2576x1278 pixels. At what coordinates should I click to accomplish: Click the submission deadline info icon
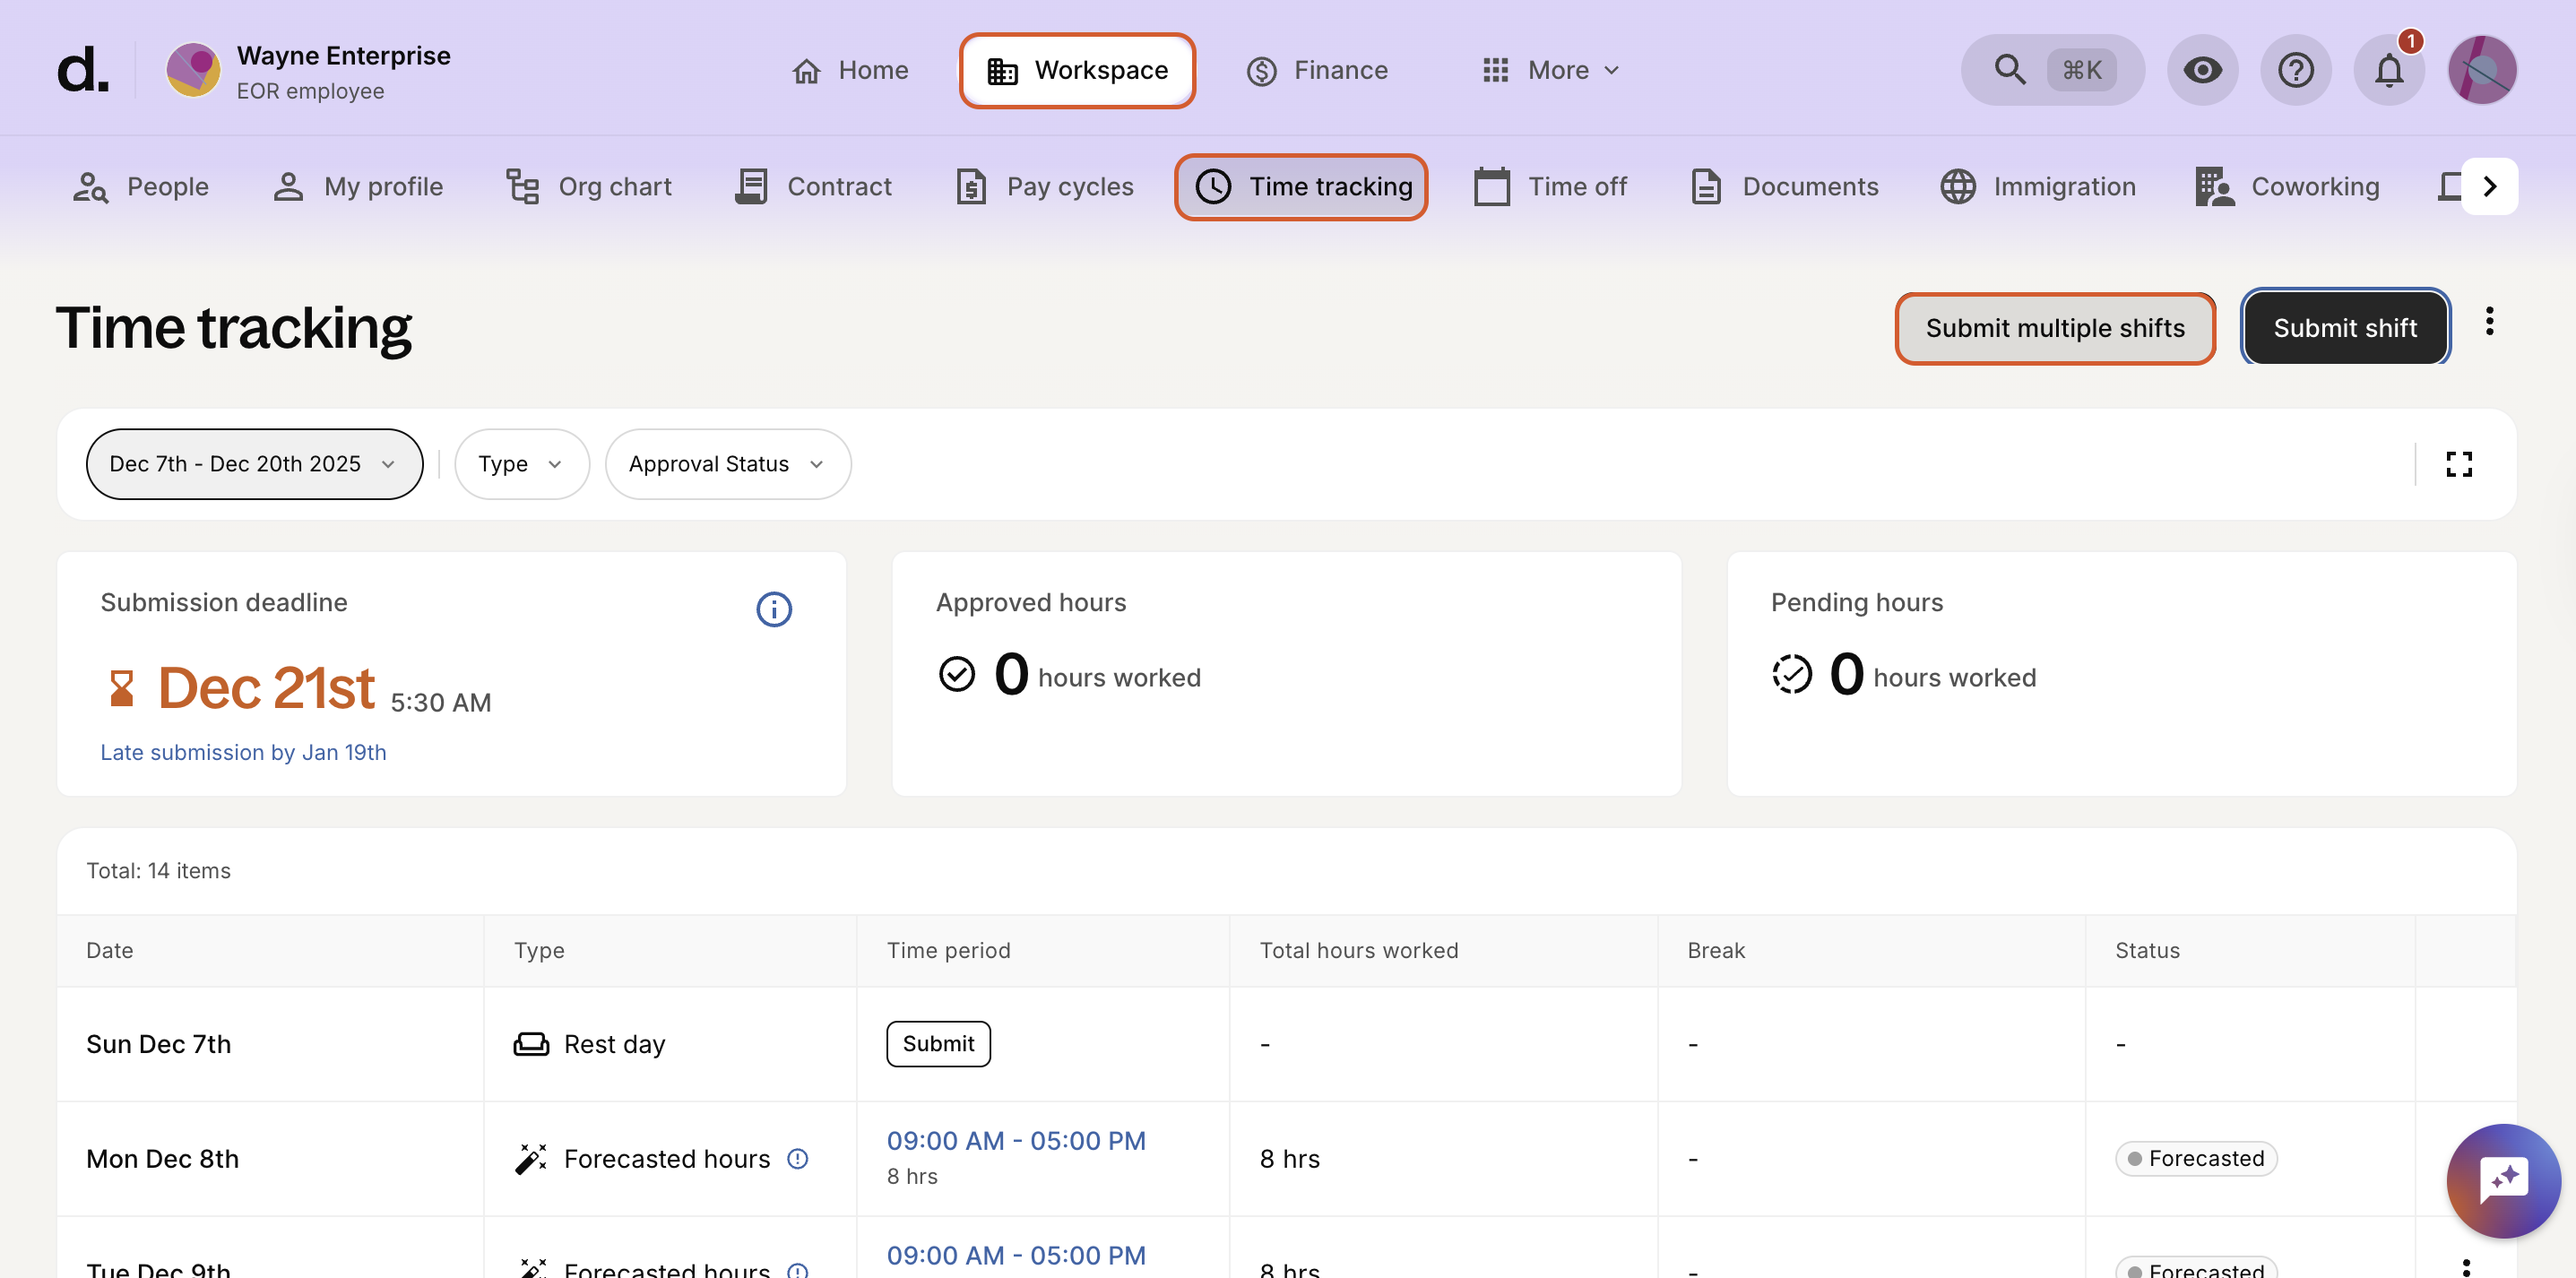773,609
